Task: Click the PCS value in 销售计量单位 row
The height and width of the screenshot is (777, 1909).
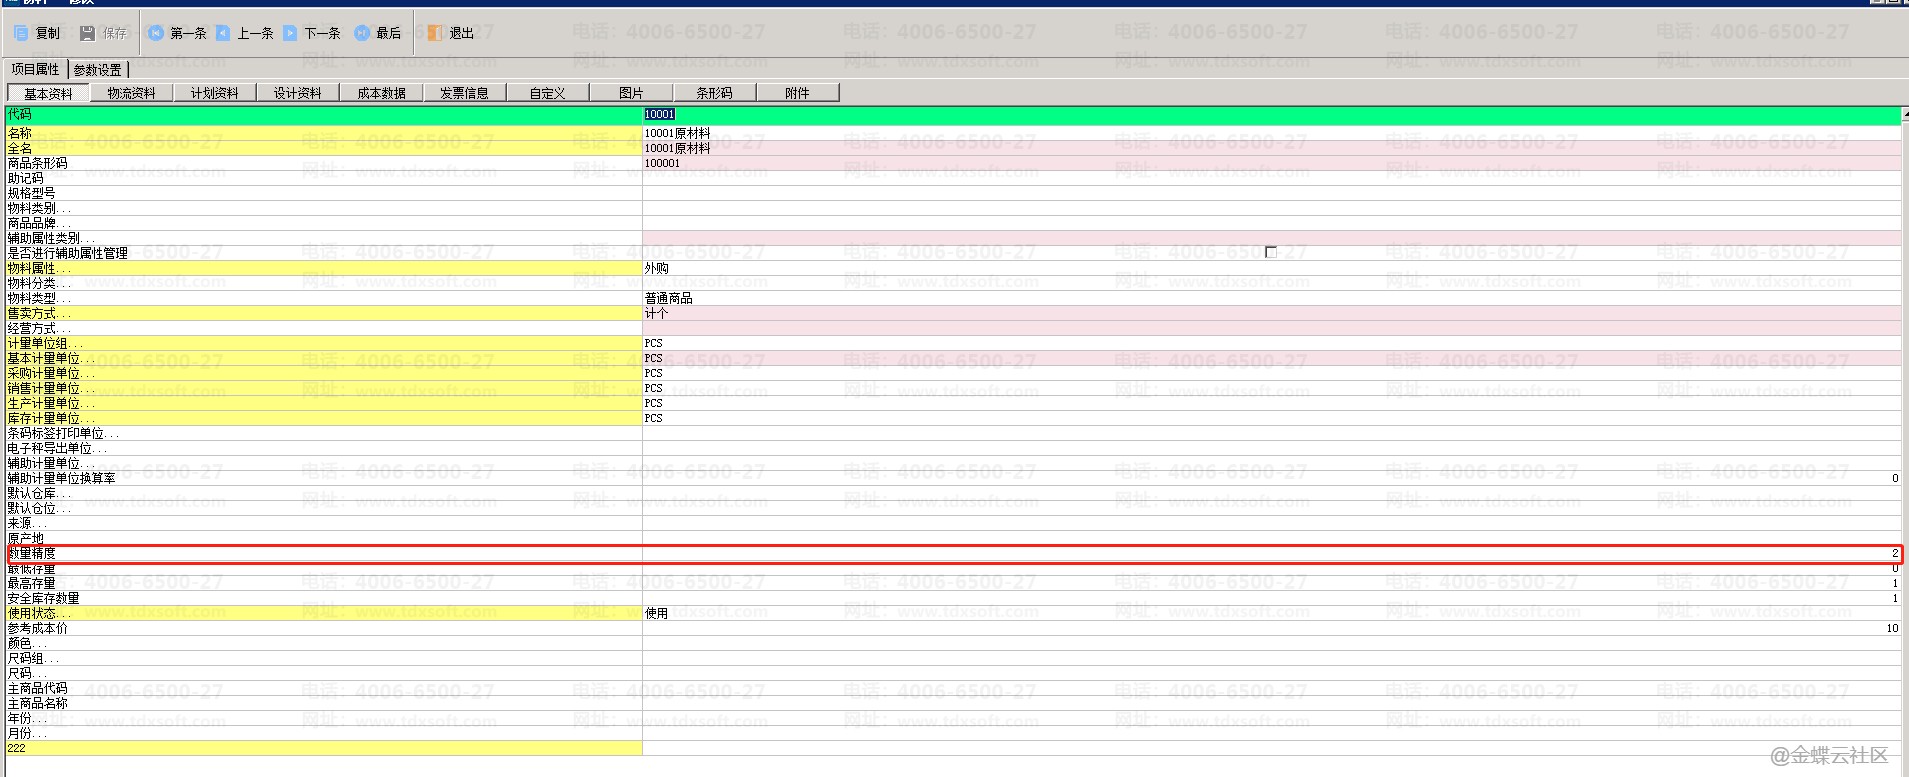Action: click(x=654, y=388)
